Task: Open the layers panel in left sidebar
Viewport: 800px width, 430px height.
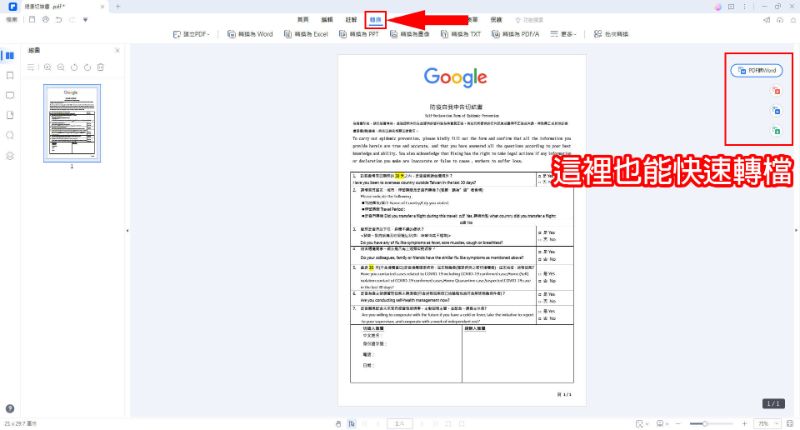Action: point(10,156)
